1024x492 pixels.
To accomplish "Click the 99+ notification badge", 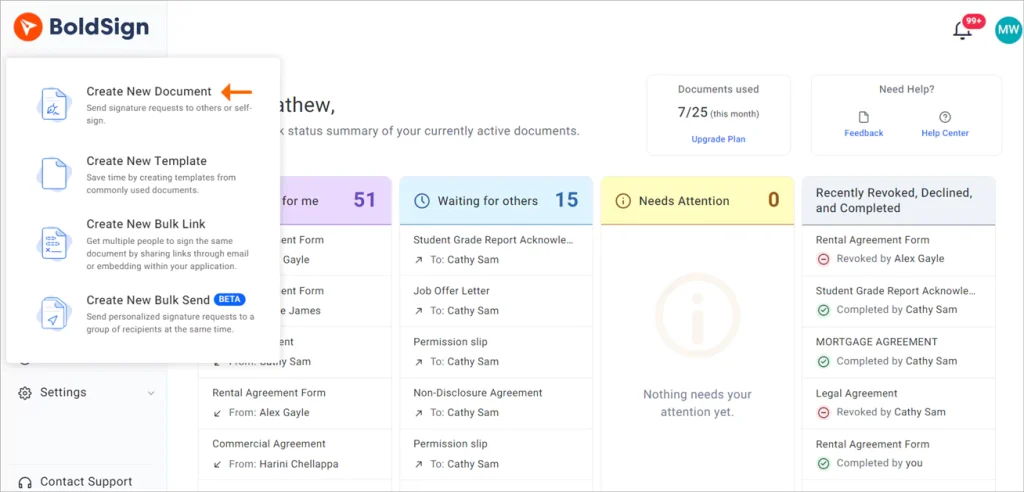I will [974, 22].
